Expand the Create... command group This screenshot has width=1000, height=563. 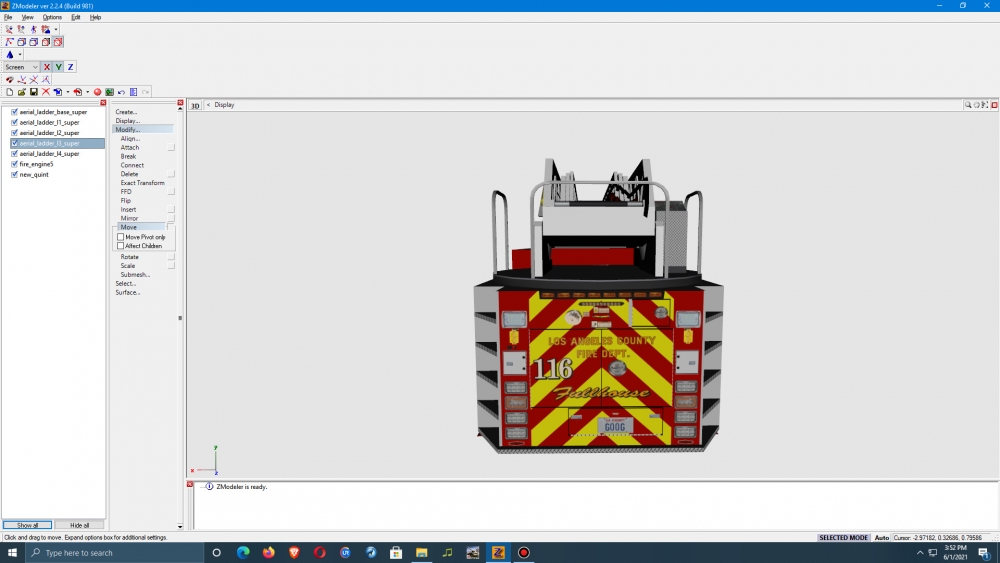click(x=126, y=112)
